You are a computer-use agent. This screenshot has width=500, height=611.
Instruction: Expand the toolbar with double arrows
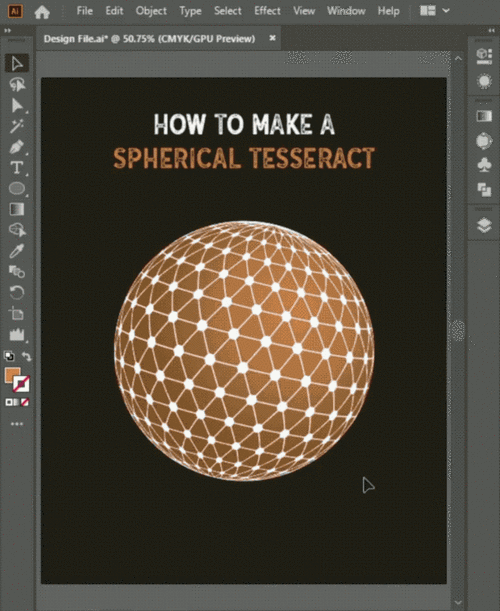[8, 30]
